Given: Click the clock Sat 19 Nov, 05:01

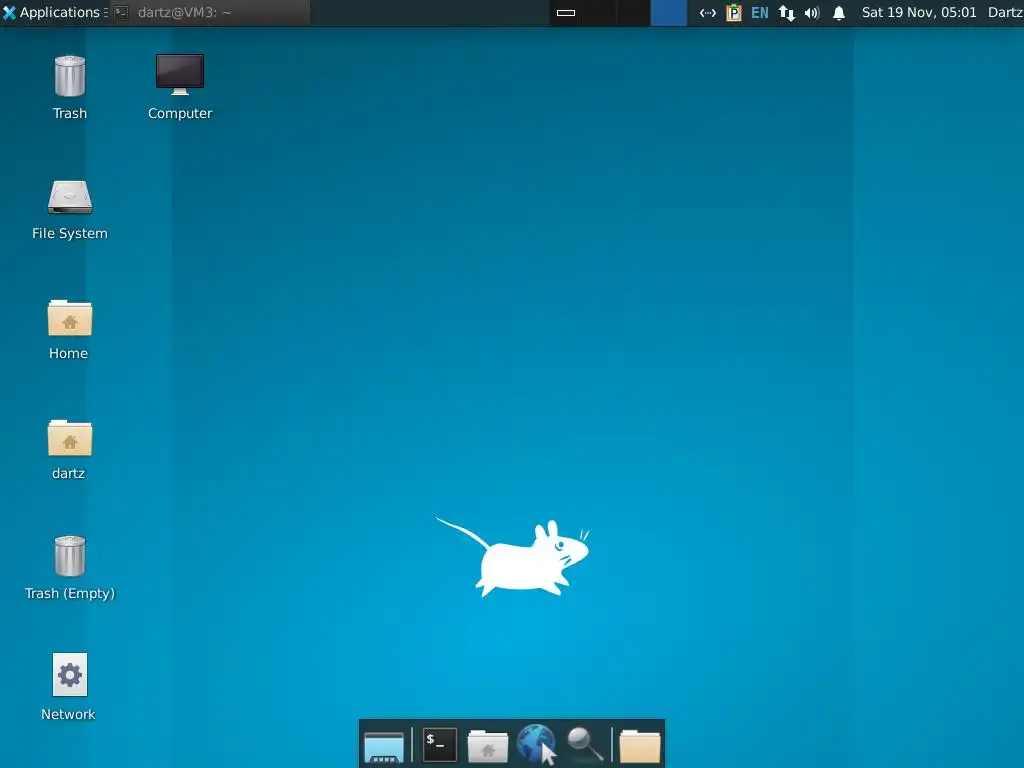Looking at the screenshot, I should click(919, 12).
